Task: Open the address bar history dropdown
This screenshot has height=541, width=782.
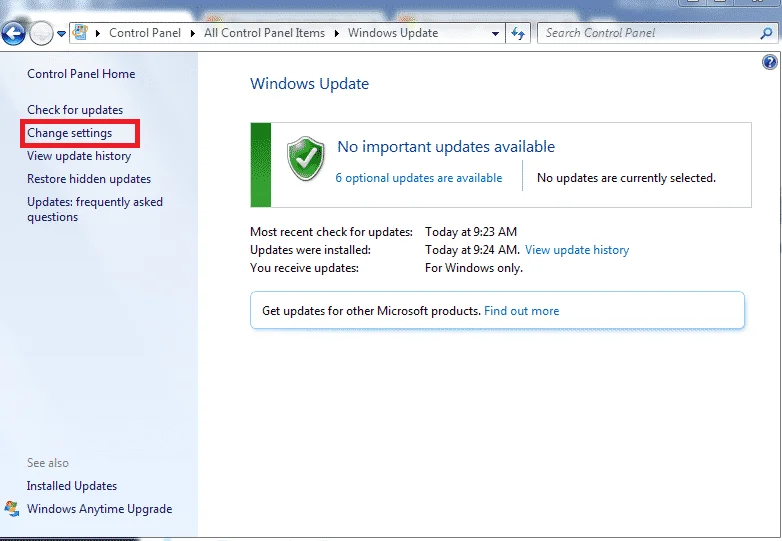Action: coord(495,34)
